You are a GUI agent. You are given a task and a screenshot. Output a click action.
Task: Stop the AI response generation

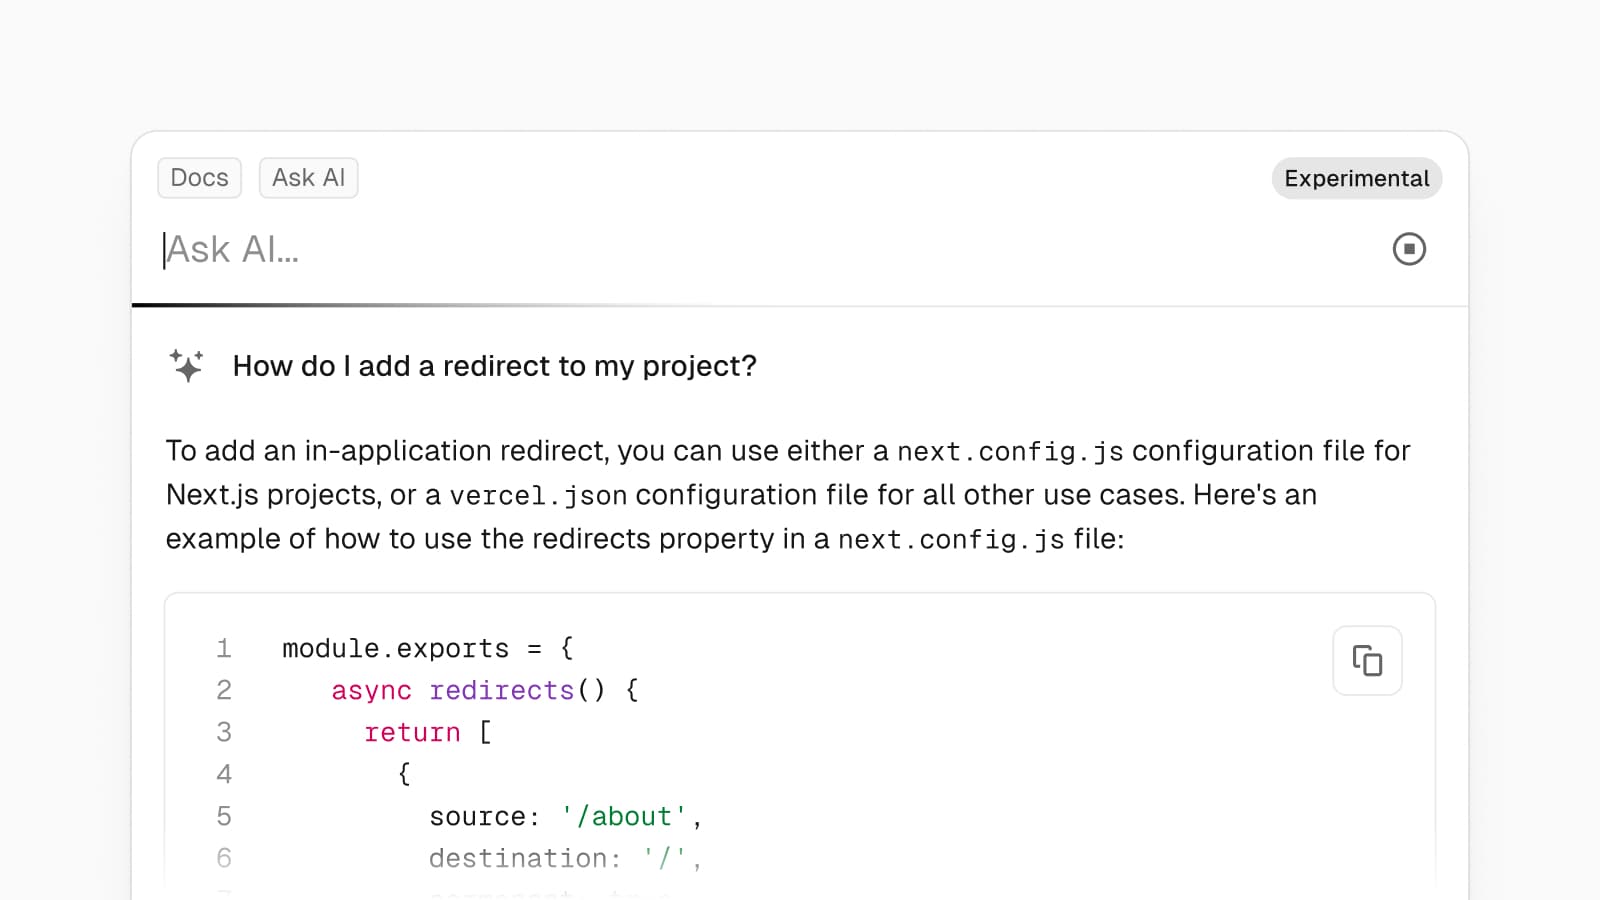1409,249
